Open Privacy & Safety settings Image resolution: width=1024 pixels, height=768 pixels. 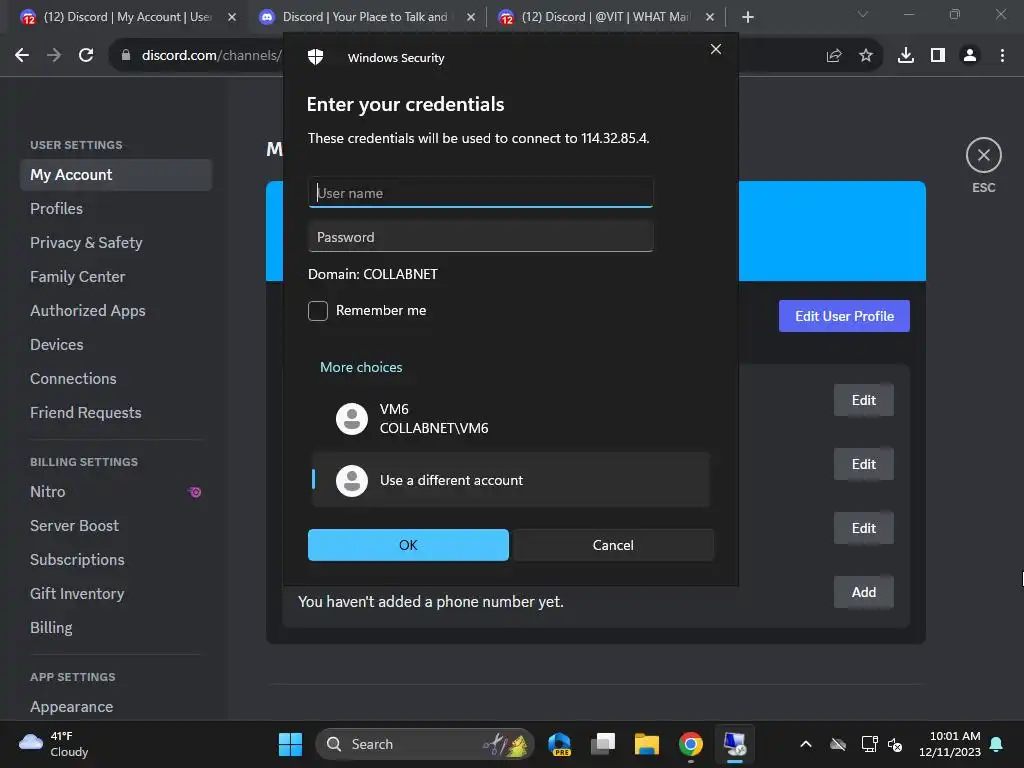pyautogui.click(x=116, y=242)
